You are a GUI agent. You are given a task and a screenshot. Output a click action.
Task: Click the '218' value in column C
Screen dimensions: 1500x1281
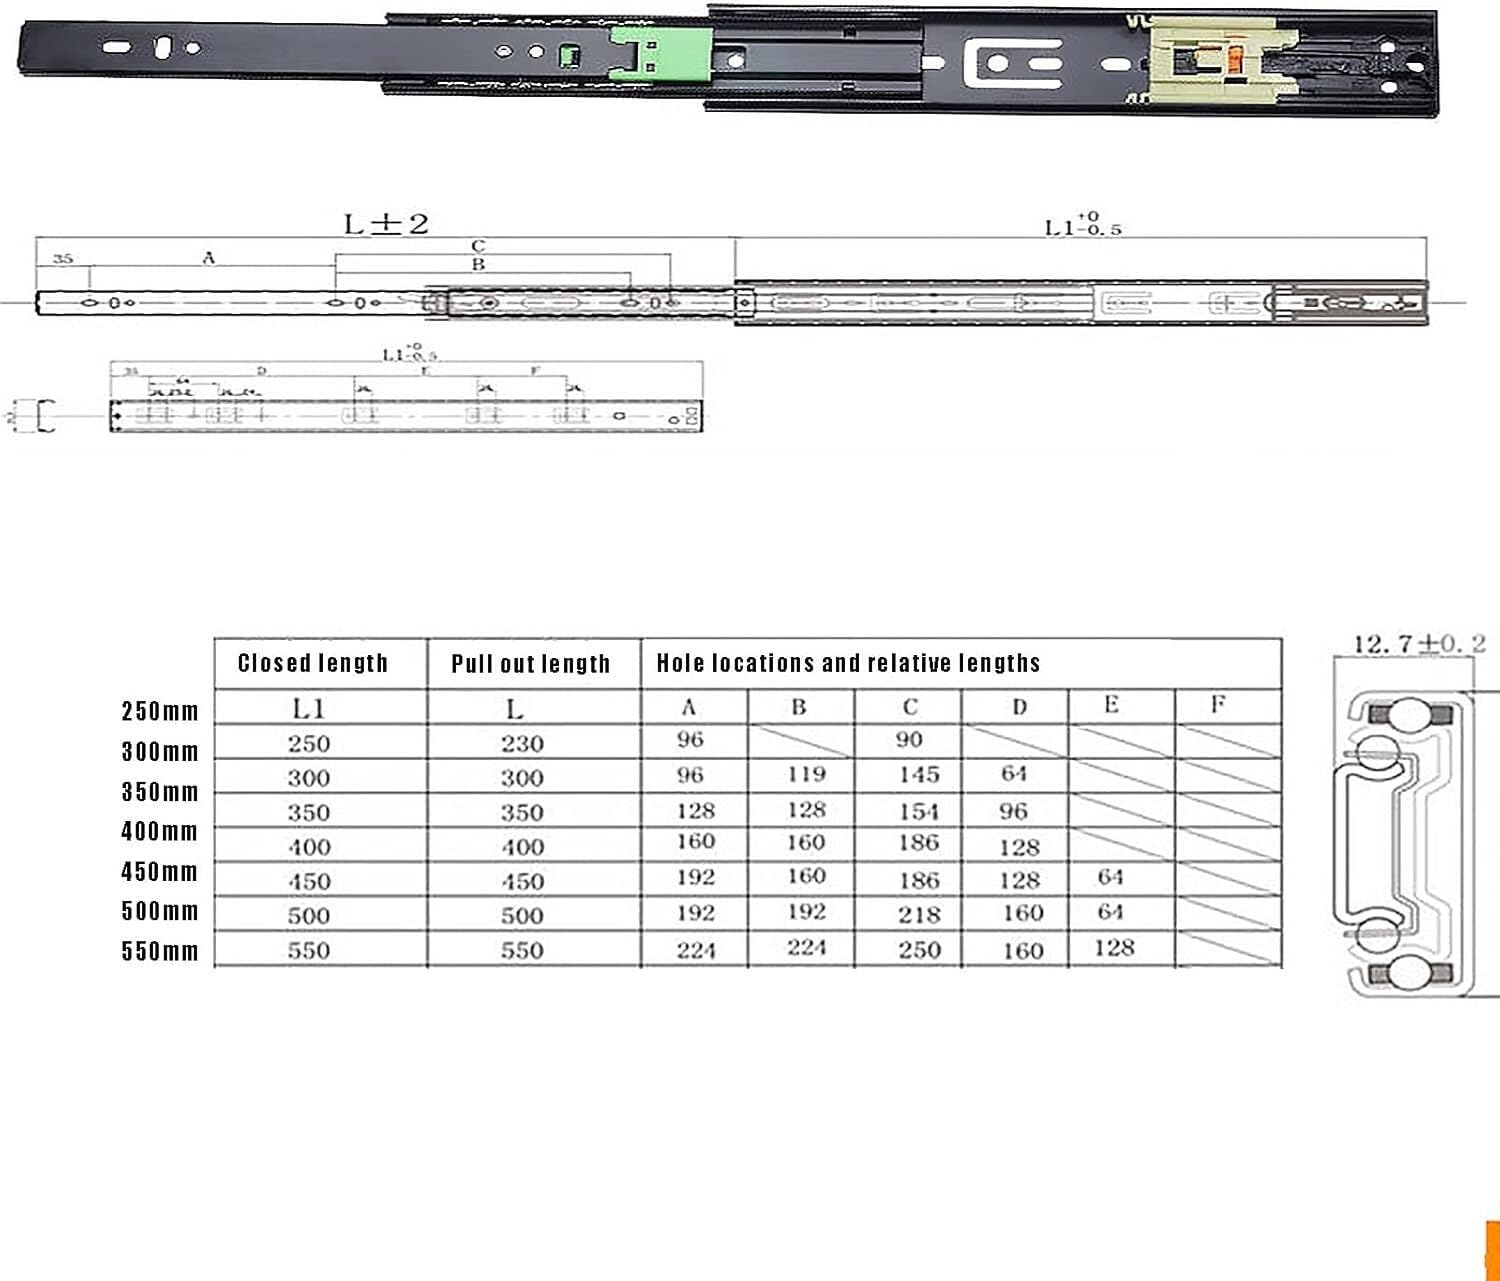tap(918, 915)
